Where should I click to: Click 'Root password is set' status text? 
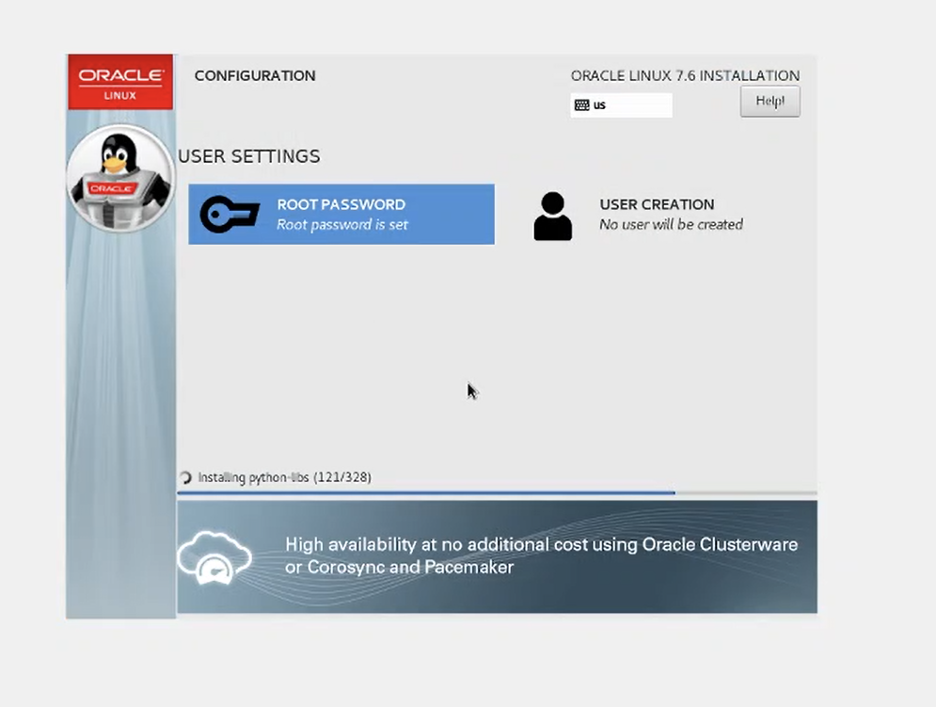pyautogui.click(x=342, y=225)
